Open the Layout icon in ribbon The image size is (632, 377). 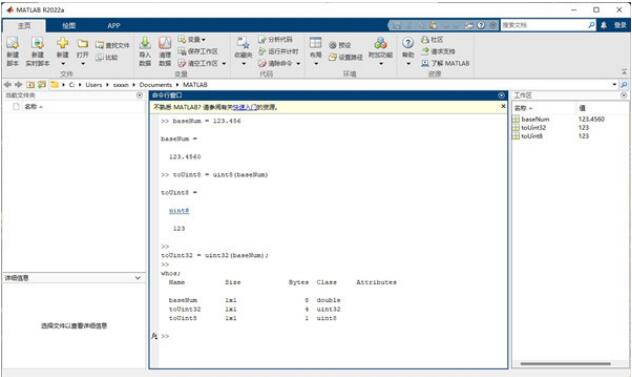[x=315, y=43]
